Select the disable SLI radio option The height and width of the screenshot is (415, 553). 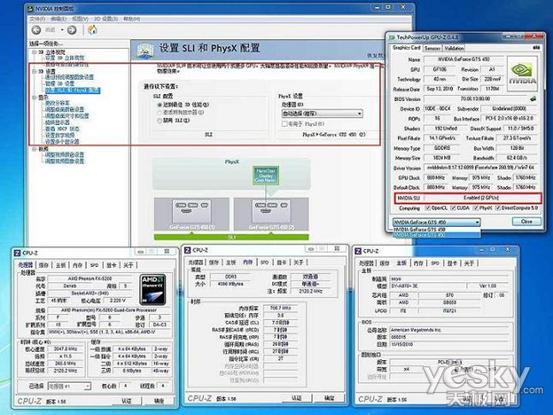(x=159, y=121)
